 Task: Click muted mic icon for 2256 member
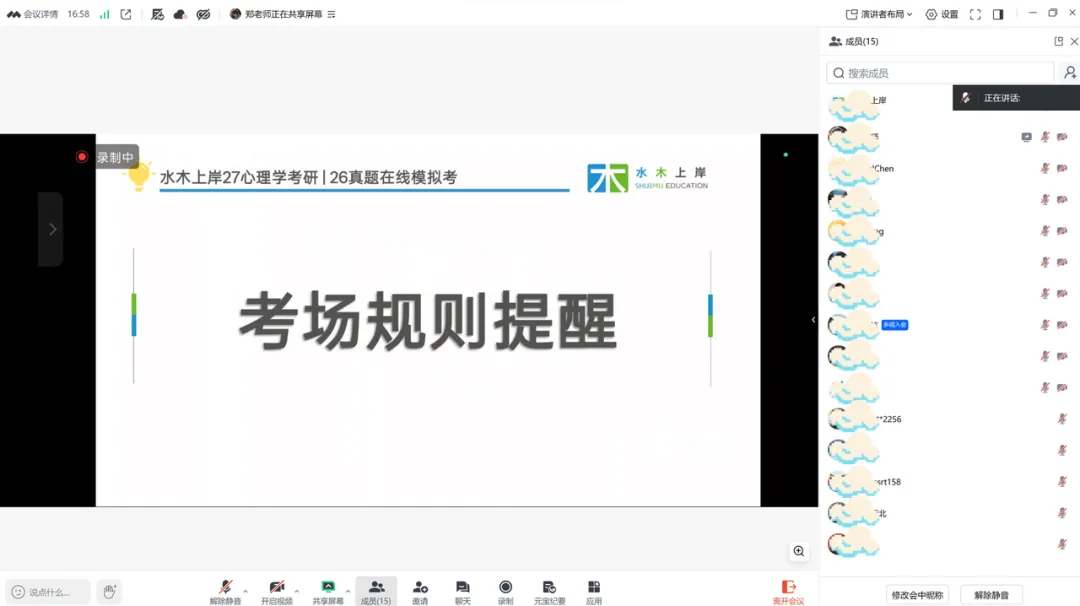(1062, 419)
